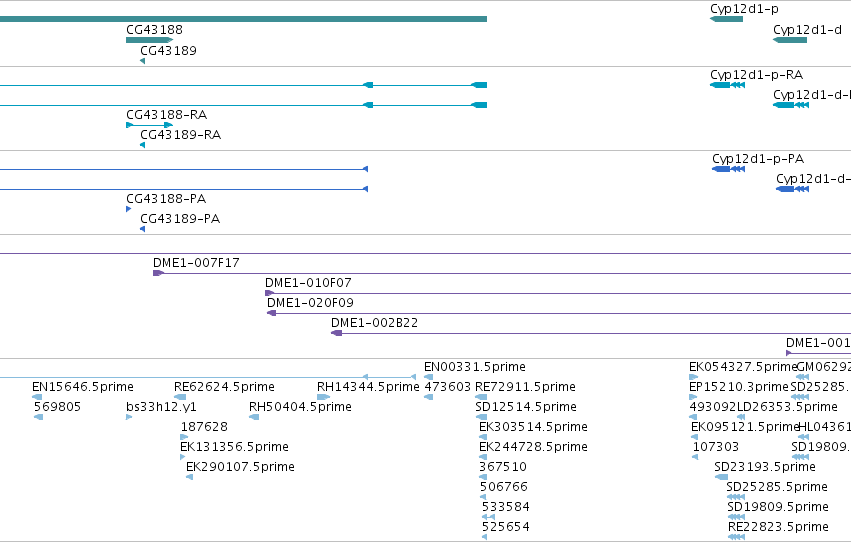Select CG43188-RA transcript glyph
The image size is (851, 542).
click(x=149, y=125)
